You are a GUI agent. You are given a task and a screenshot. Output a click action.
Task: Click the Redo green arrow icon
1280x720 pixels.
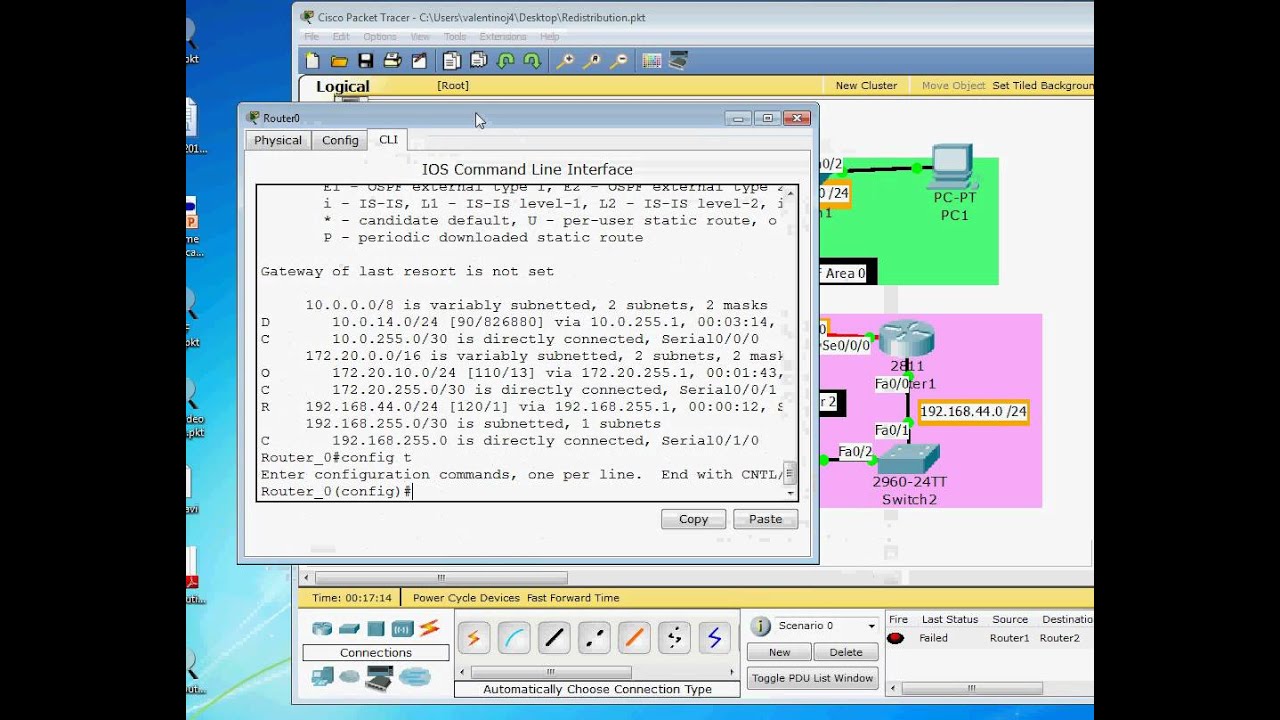pos(532,61)
